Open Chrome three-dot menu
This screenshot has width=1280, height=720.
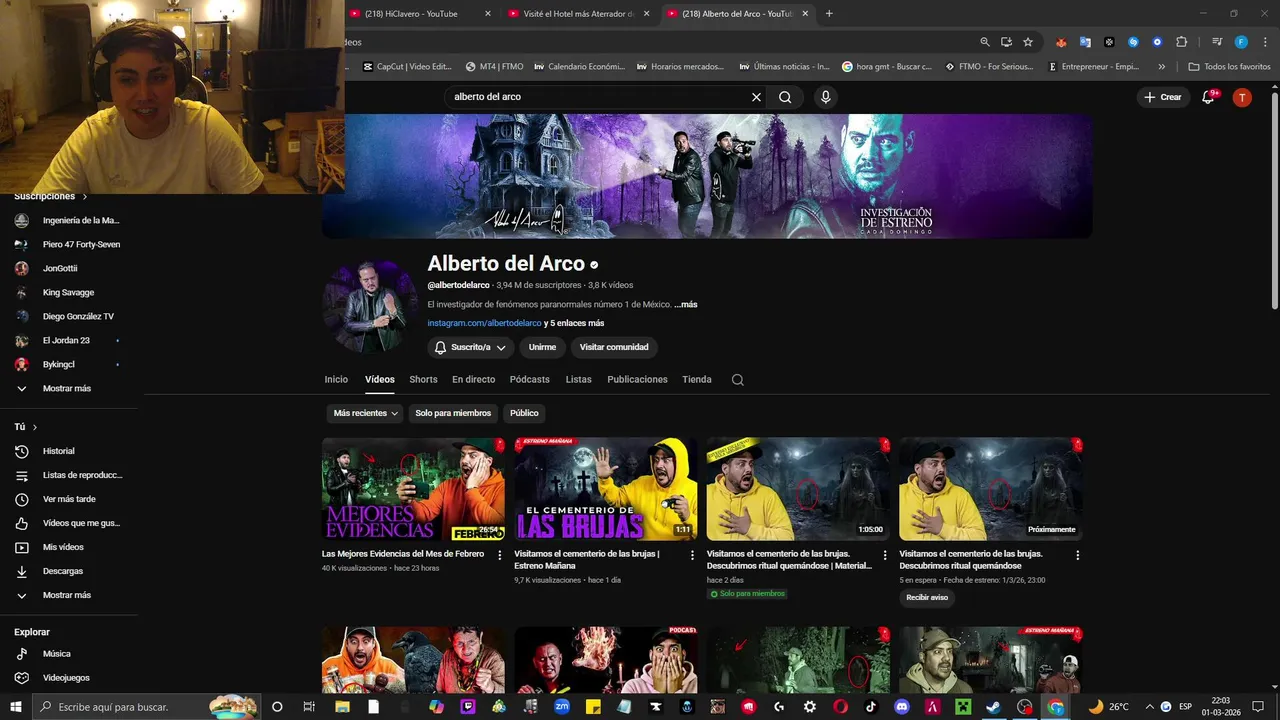[x=1265, y=42]
